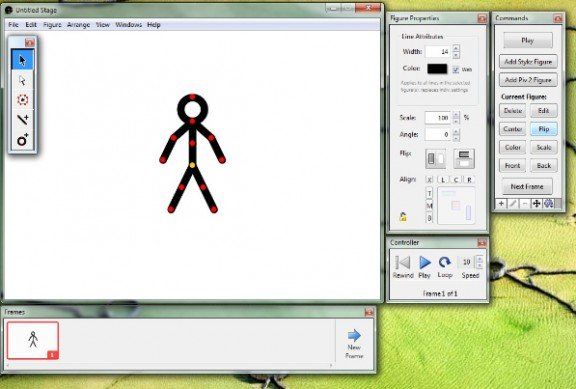This screenshot has width=576, height=389.
Task: Increase the Angle value with the up stepper
Action: (456, 131)
